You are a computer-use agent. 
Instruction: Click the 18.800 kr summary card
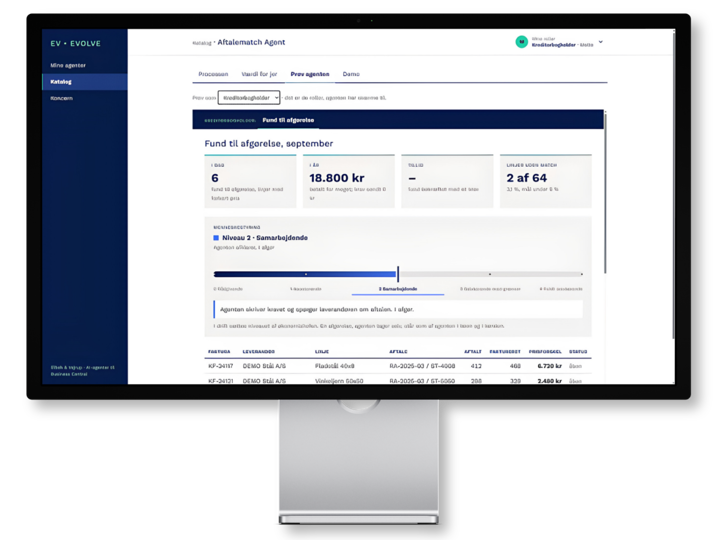pyautogui.click(x=349, y=181)
